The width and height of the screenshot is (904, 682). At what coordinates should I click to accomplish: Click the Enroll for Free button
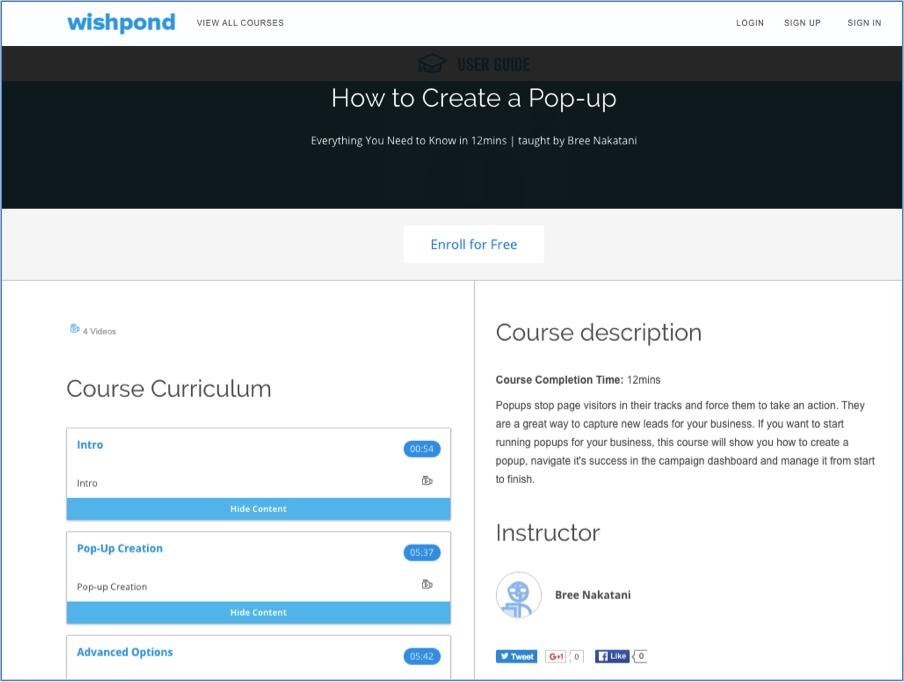tap(473, 244)
